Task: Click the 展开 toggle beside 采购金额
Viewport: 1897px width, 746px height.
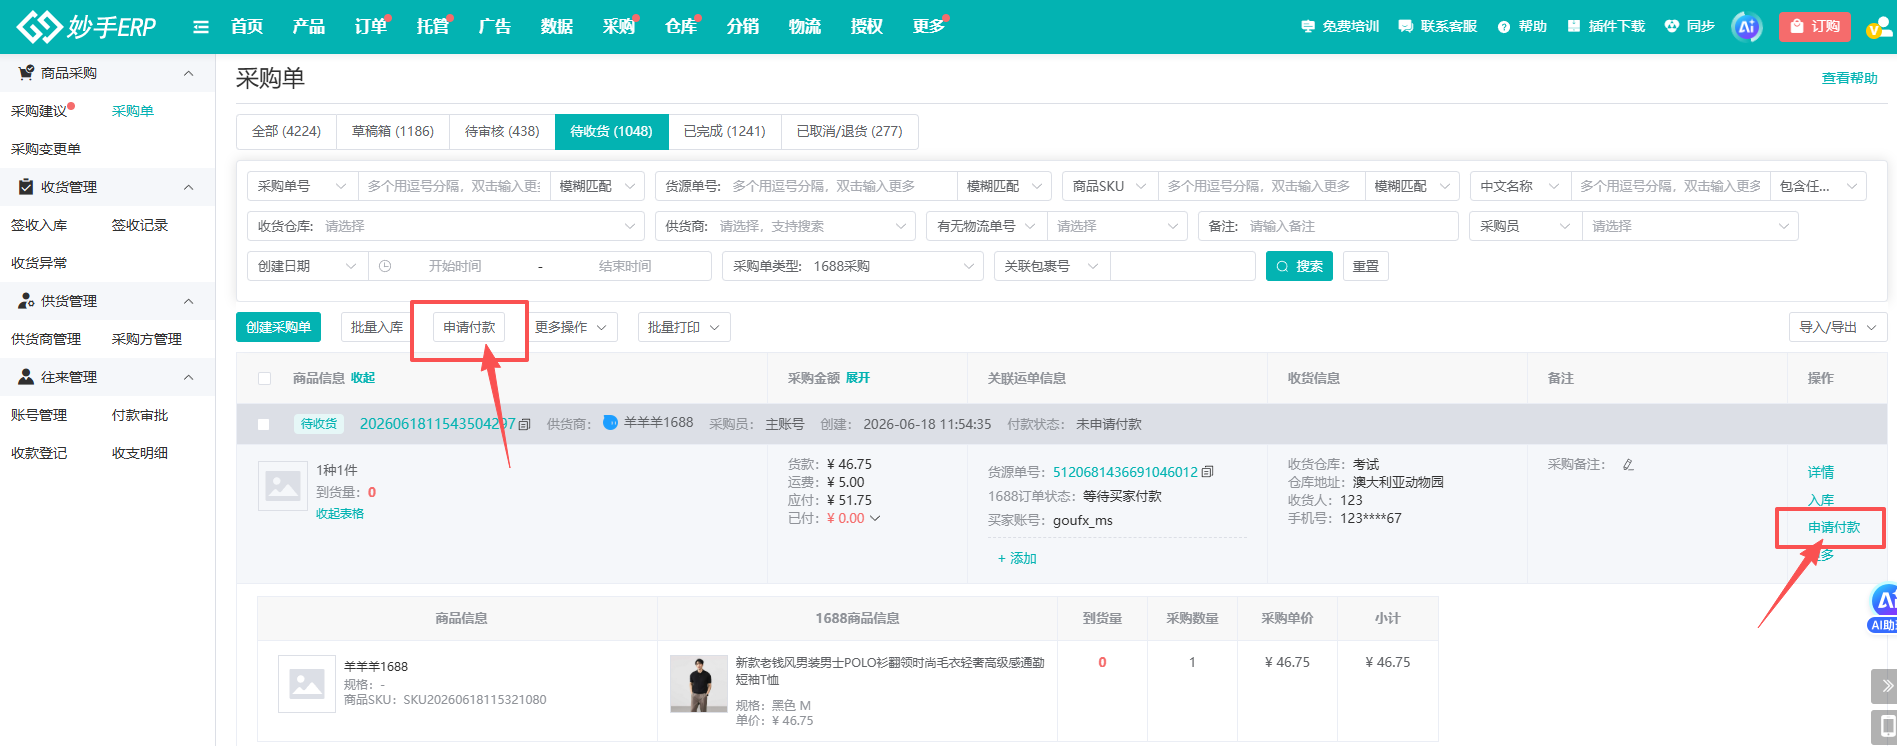Action: coord(858,378)
